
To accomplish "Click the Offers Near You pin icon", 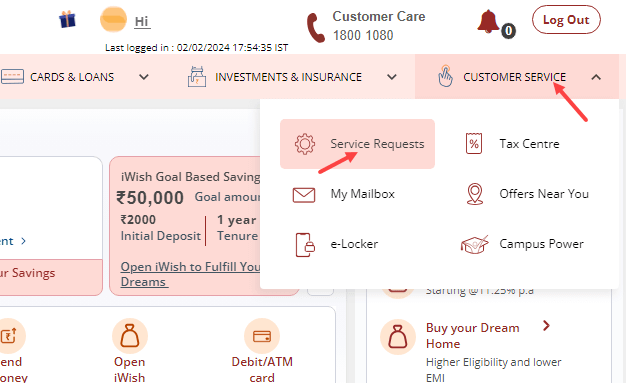I will (x=475, y=194).
